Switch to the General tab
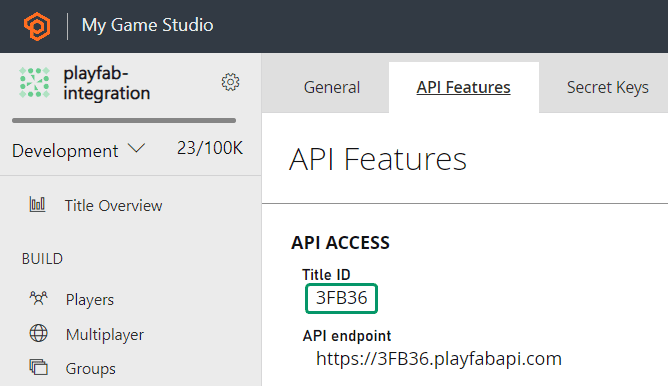Image resolution: width=668 pixels, height=386 pixels. (332, 87)
